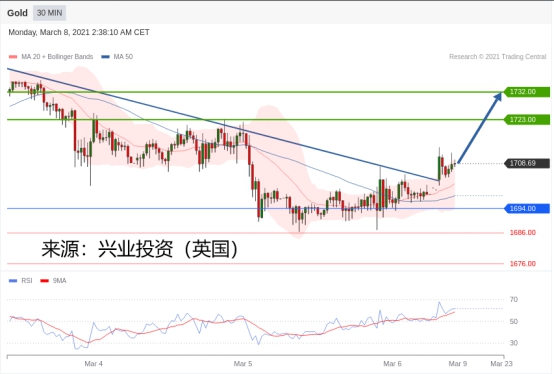Screen dimensions: 554x374
Task: Click the MA 20 + Bollinger Bands legend label
Action: pos(57,57)
